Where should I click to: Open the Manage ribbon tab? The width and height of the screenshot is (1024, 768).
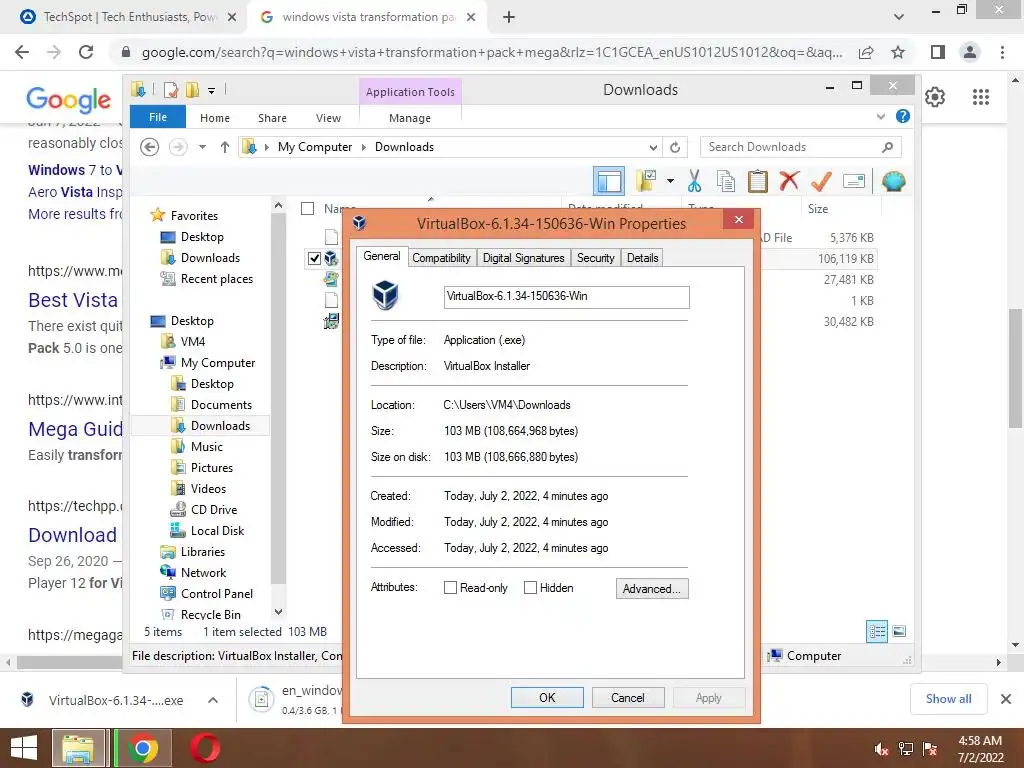coord(409,118)
